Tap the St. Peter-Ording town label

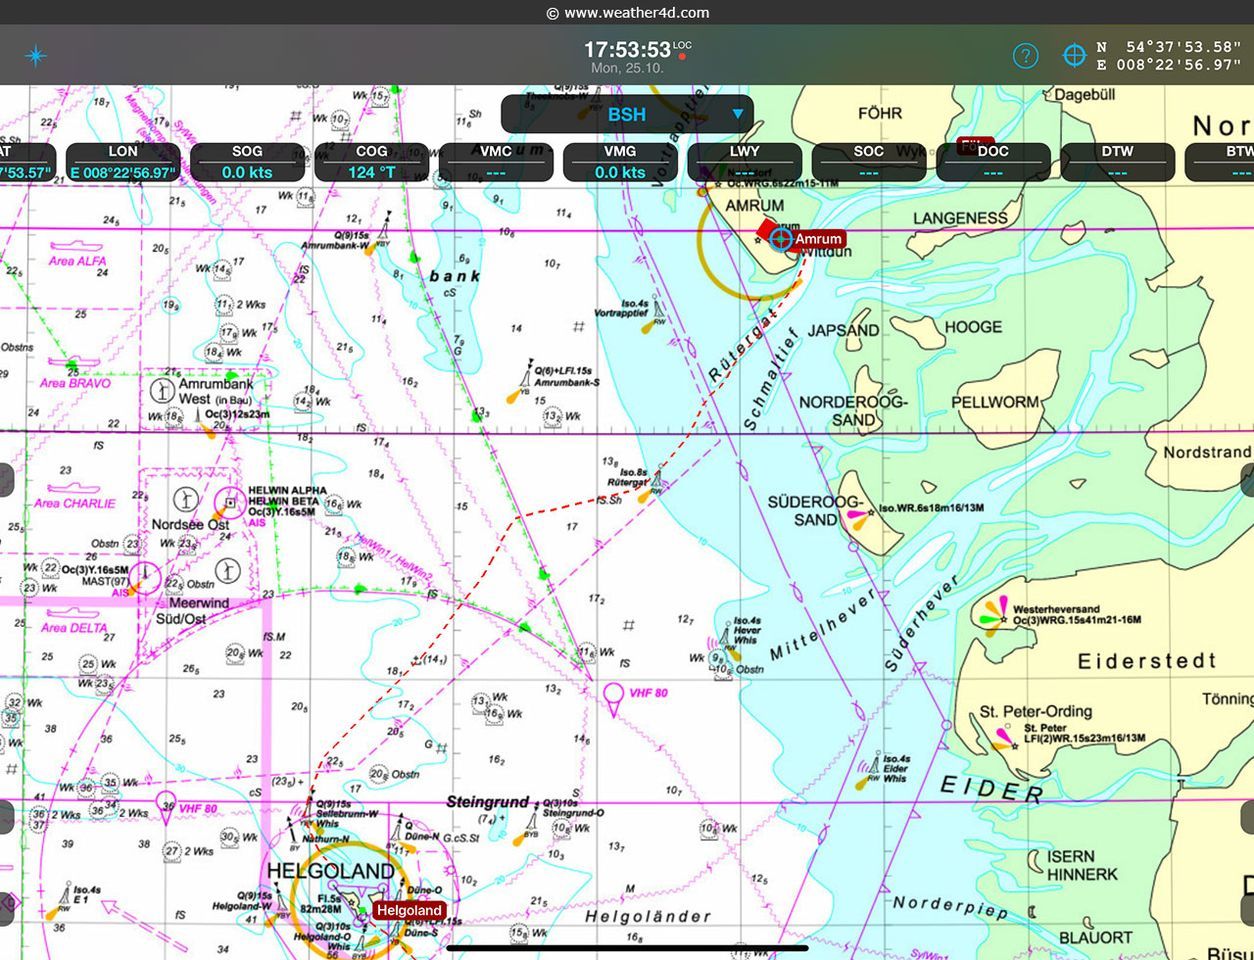coord(1035,712)
